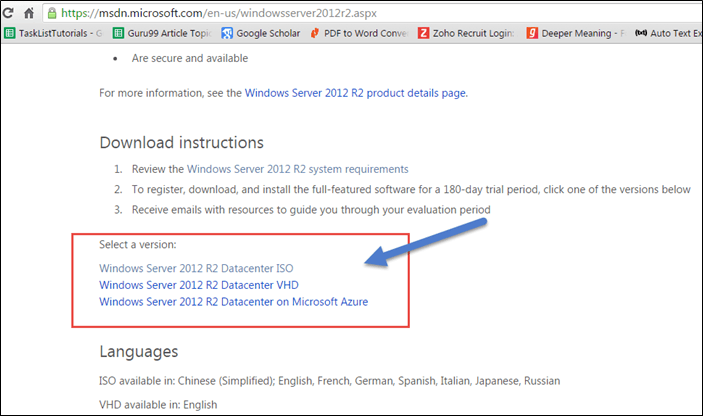Open the Google Scholar bookmark

click(x=261, y=33)
